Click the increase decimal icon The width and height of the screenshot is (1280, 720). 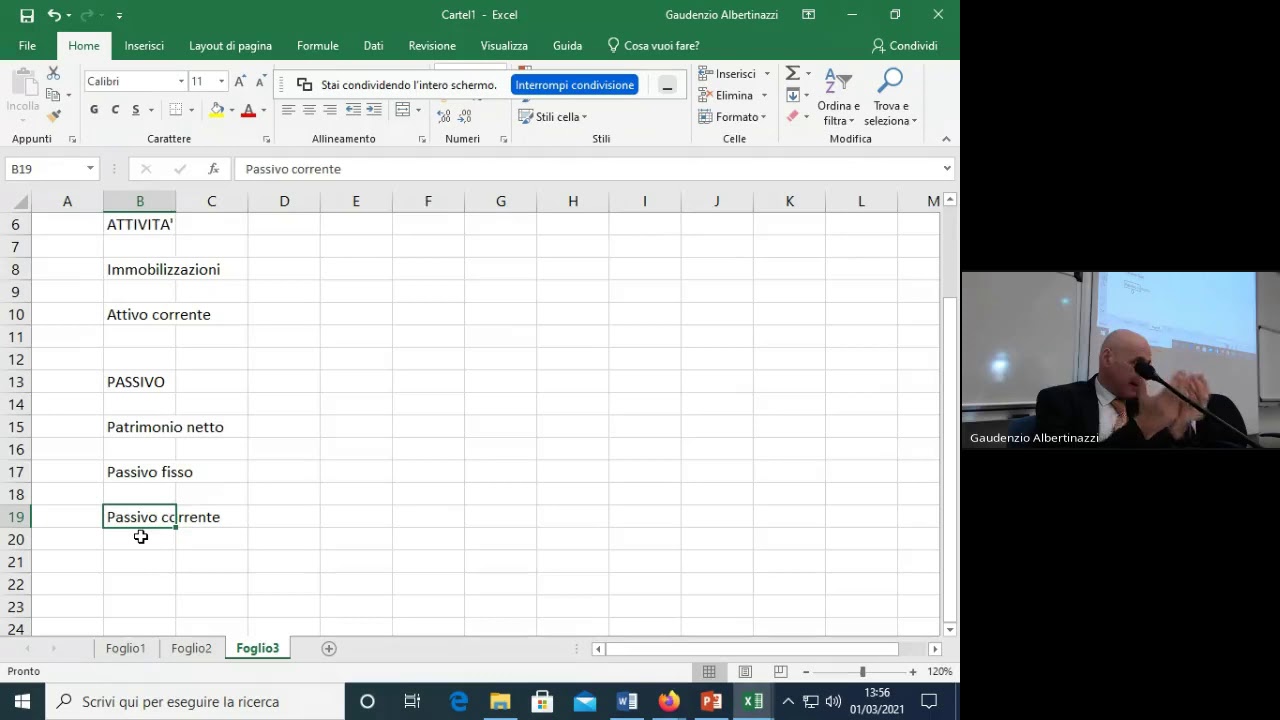pos(444,117)
